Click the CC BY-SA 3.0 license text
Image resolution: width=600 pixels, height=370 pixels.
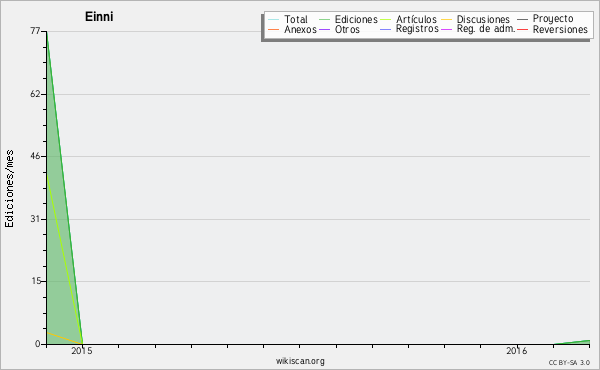tap(569, 362)
